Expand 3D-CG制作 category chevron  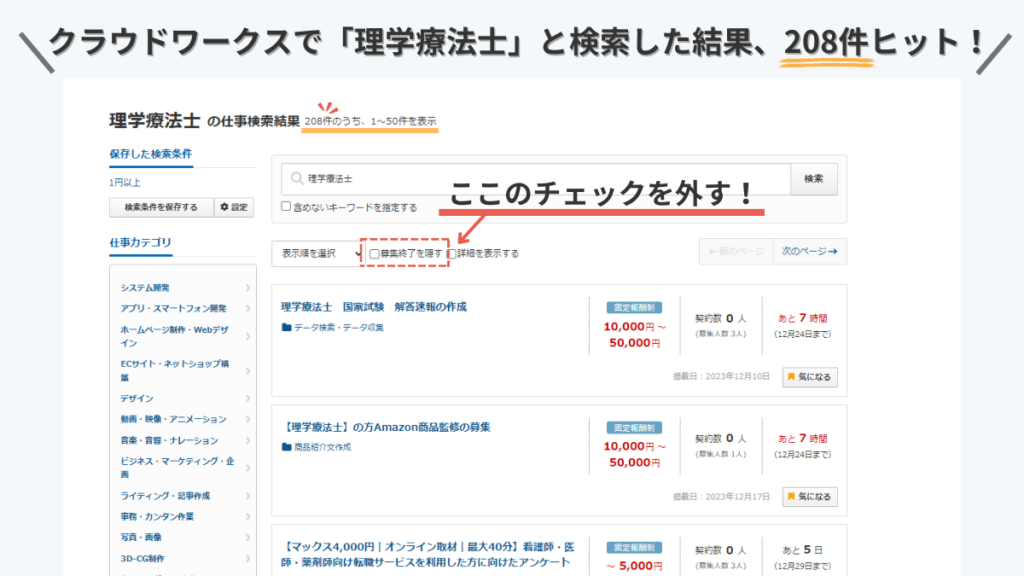(248, 558)
